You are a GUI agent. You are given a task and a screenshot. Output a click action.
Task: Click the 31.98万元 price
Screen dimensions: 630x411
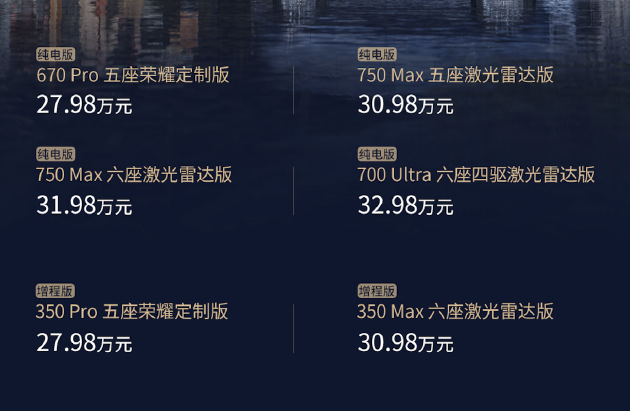point(84,205)
